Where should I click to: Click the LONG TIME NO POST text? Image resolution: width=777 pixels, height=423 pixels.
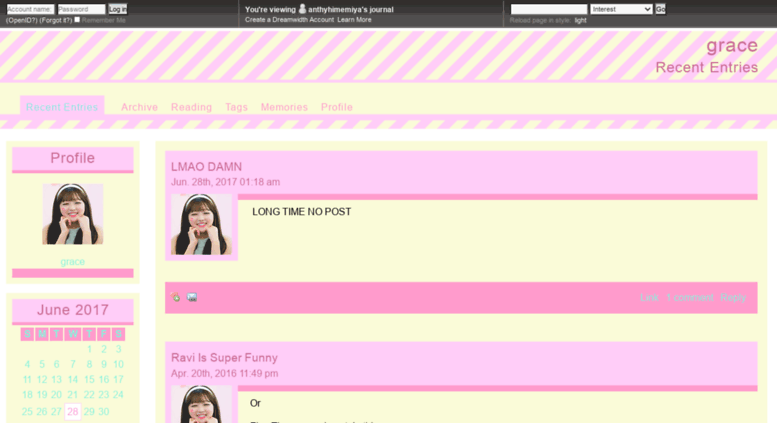(x=301, y=212)
